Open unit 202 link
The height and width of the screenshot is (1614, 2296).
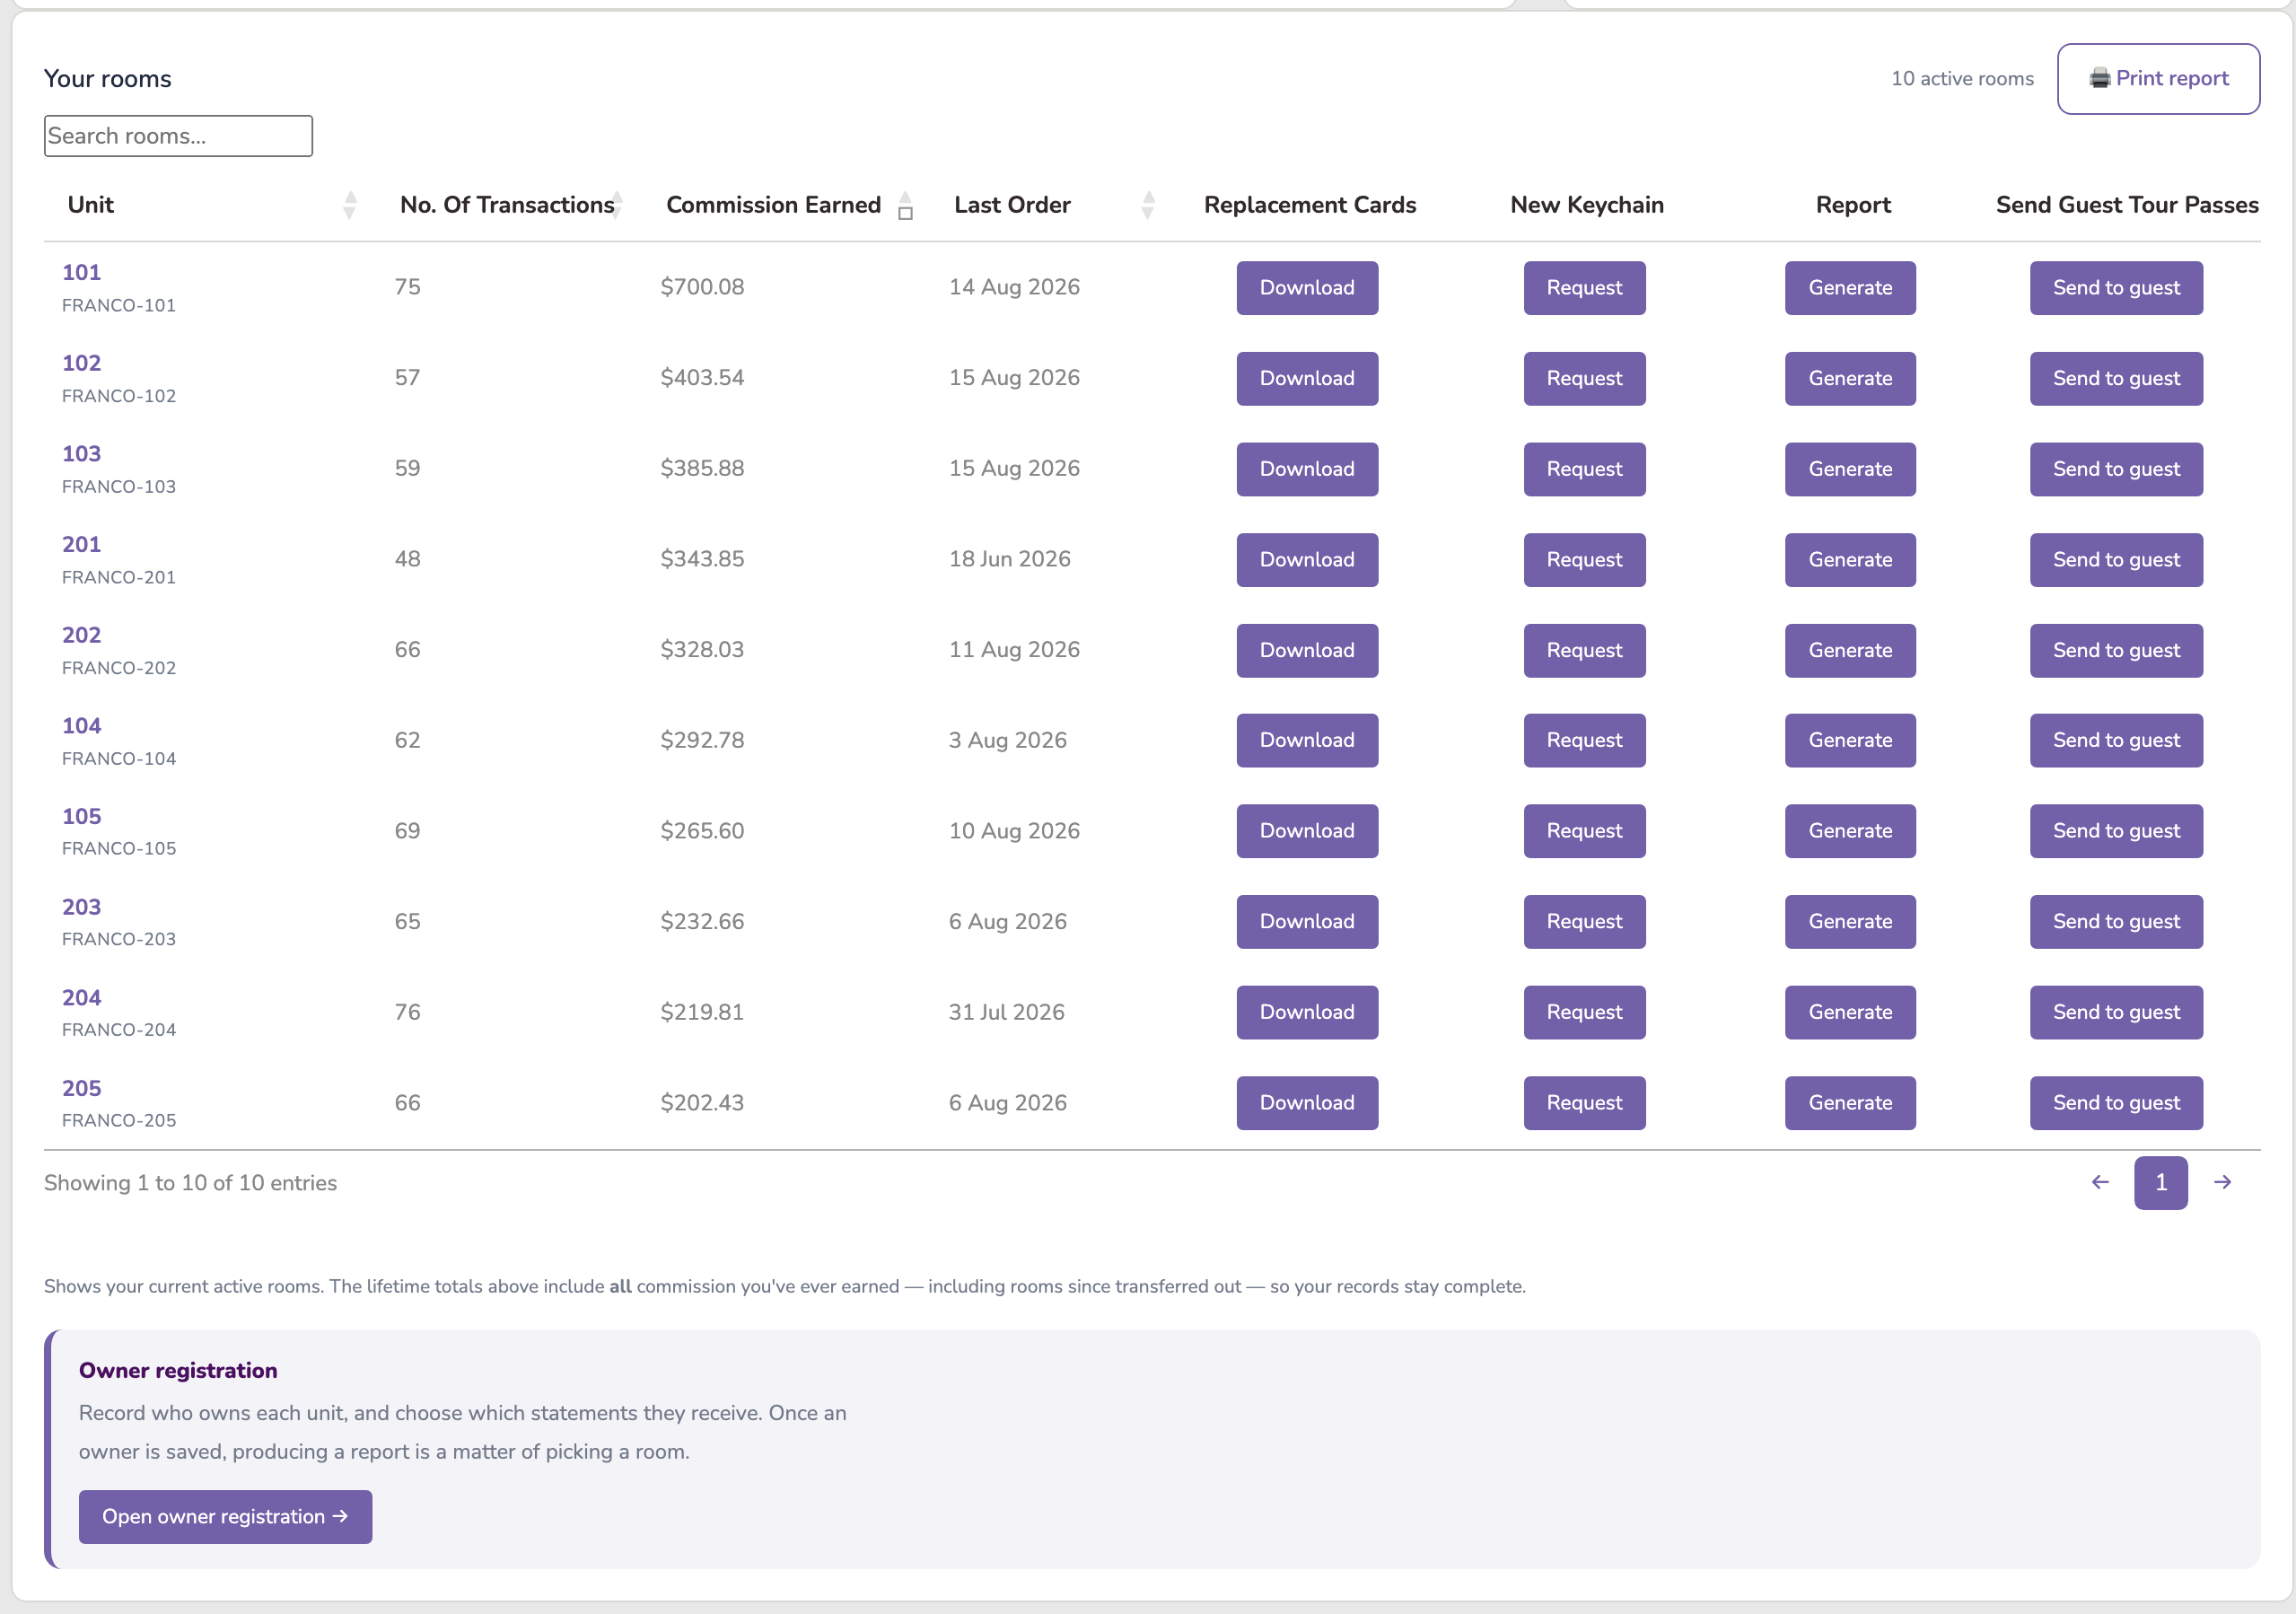tap(81, 635)
